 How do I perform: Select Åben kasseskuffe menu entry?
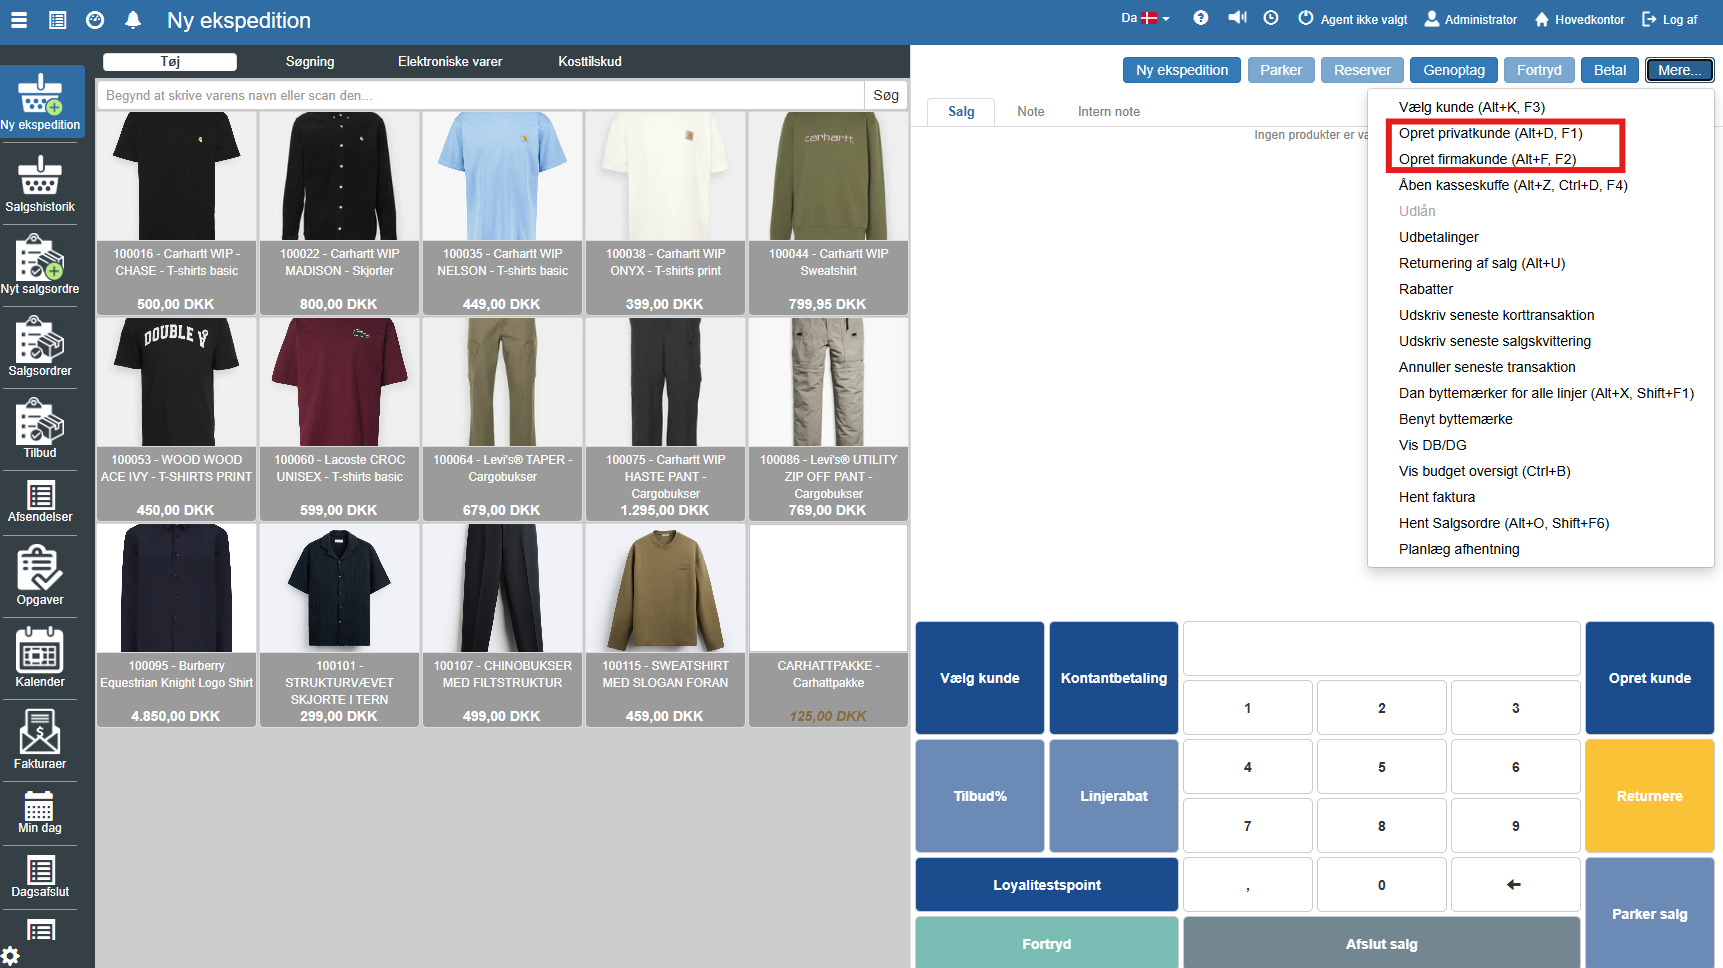[1513, 185]
